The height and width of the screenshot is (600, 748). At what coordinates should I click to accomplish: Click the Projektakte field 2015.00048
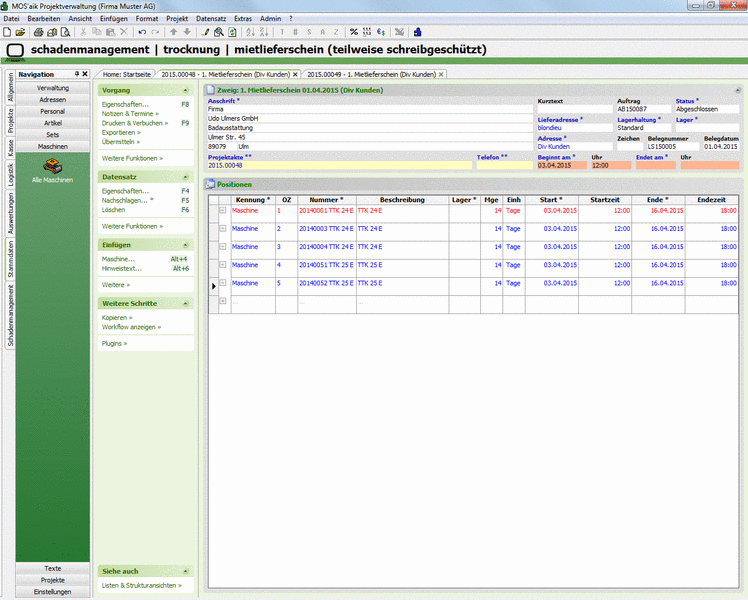[339, 166]
